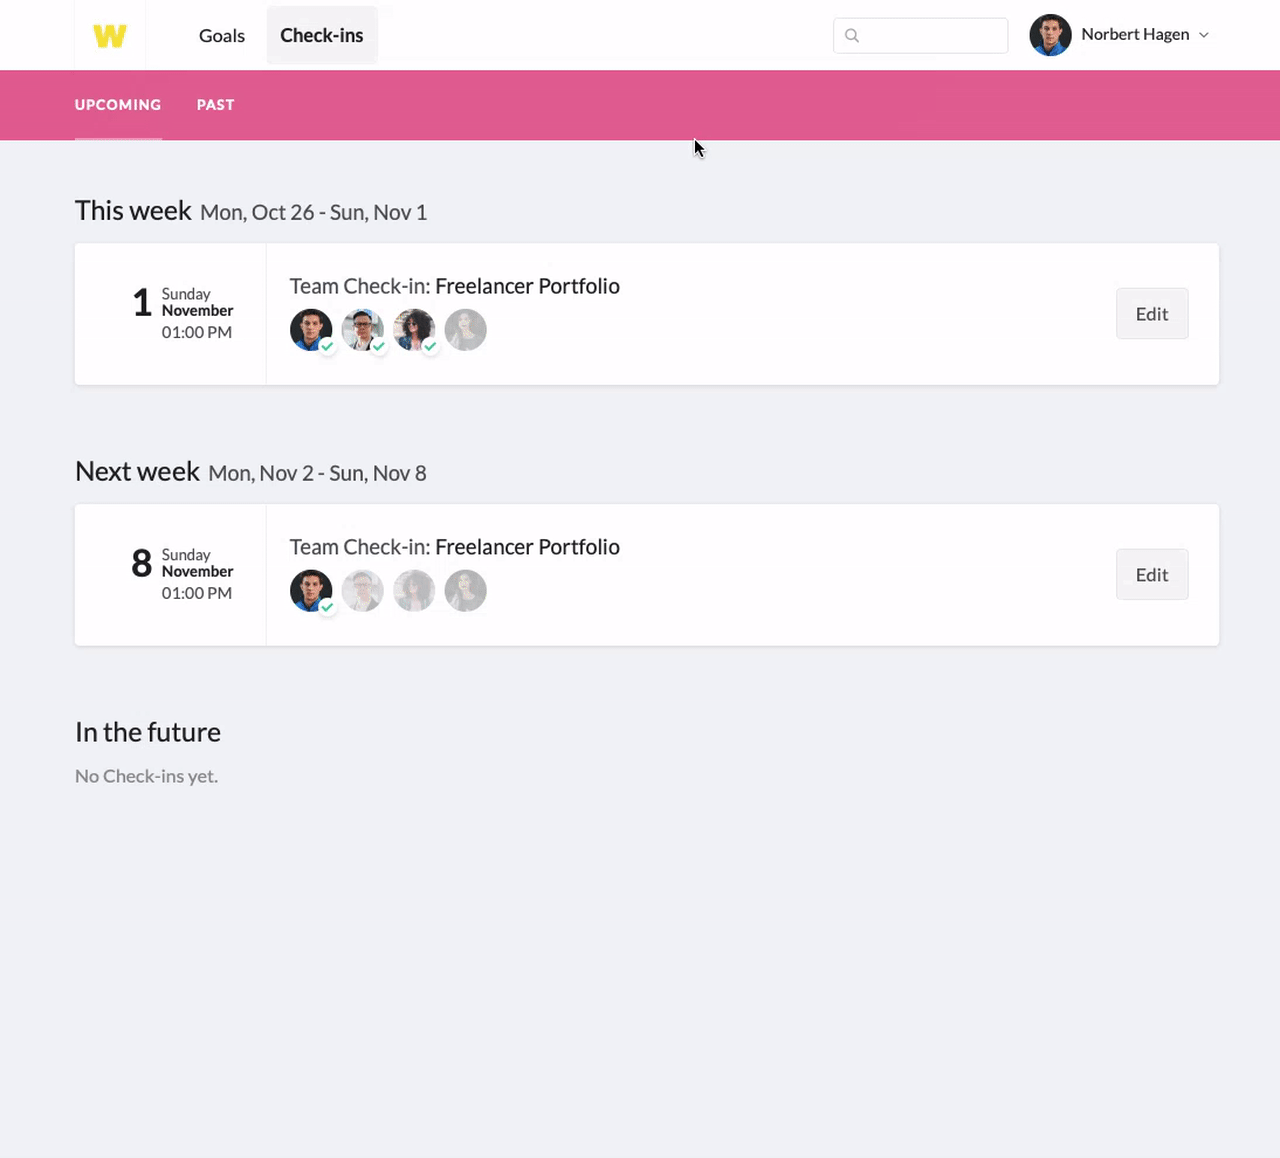Open the Norbert Hagen account dropdown name
This screenshot has height=1158, width=1280.
pos(1135,34)
